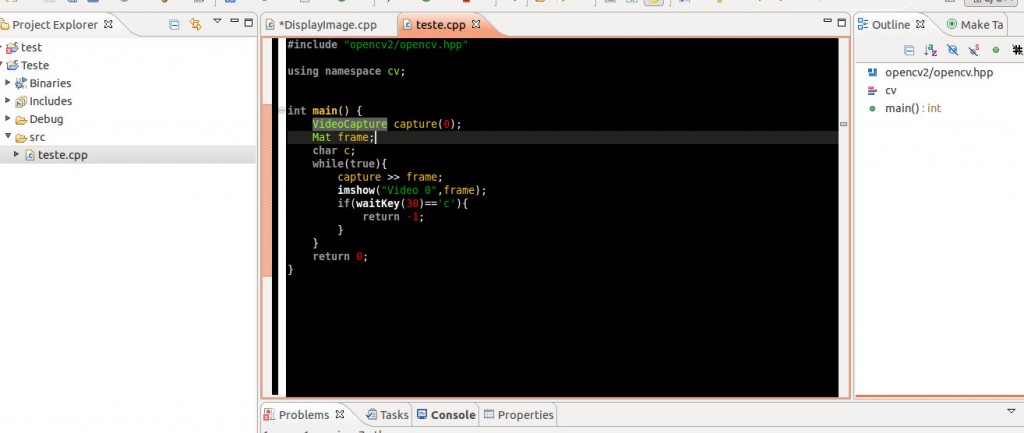Maximize the Project Explorer panel

pyautogui.click(x=248, y=22)
